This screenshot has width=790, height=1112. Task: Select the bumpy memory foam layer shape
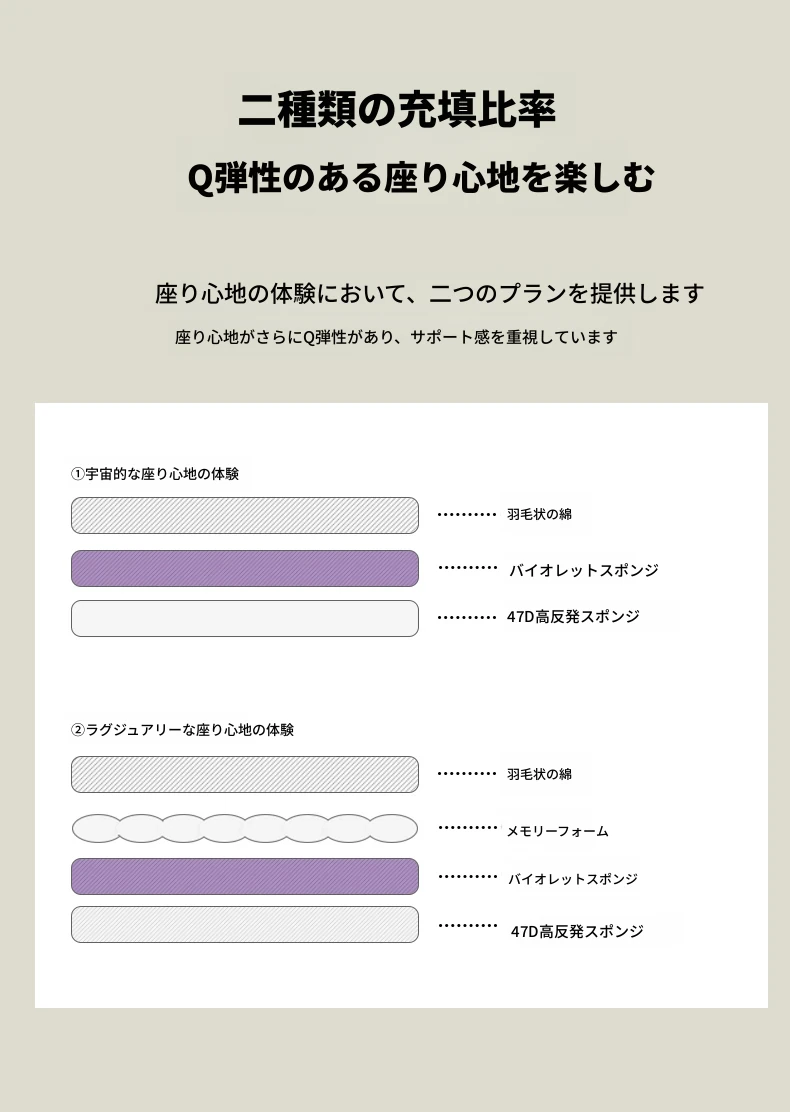point(245,828)
